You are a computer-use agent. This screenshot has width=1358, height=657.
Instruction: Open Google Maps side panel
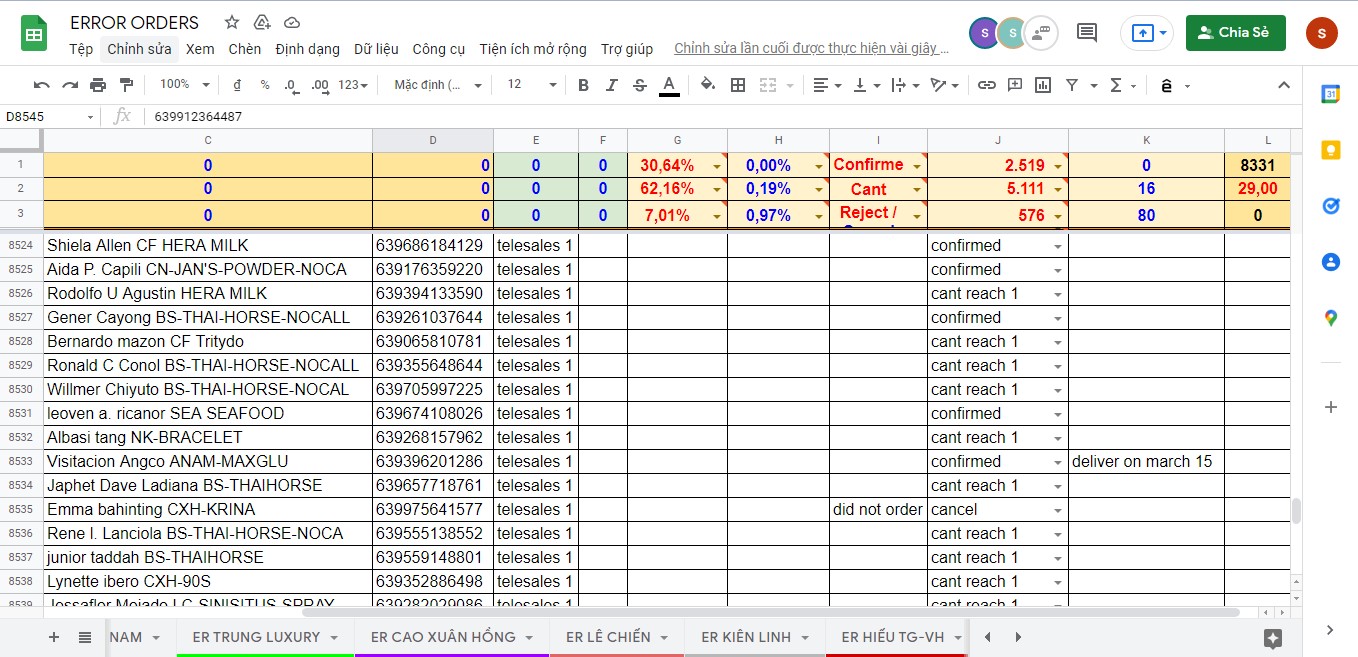coord(1330,318)
